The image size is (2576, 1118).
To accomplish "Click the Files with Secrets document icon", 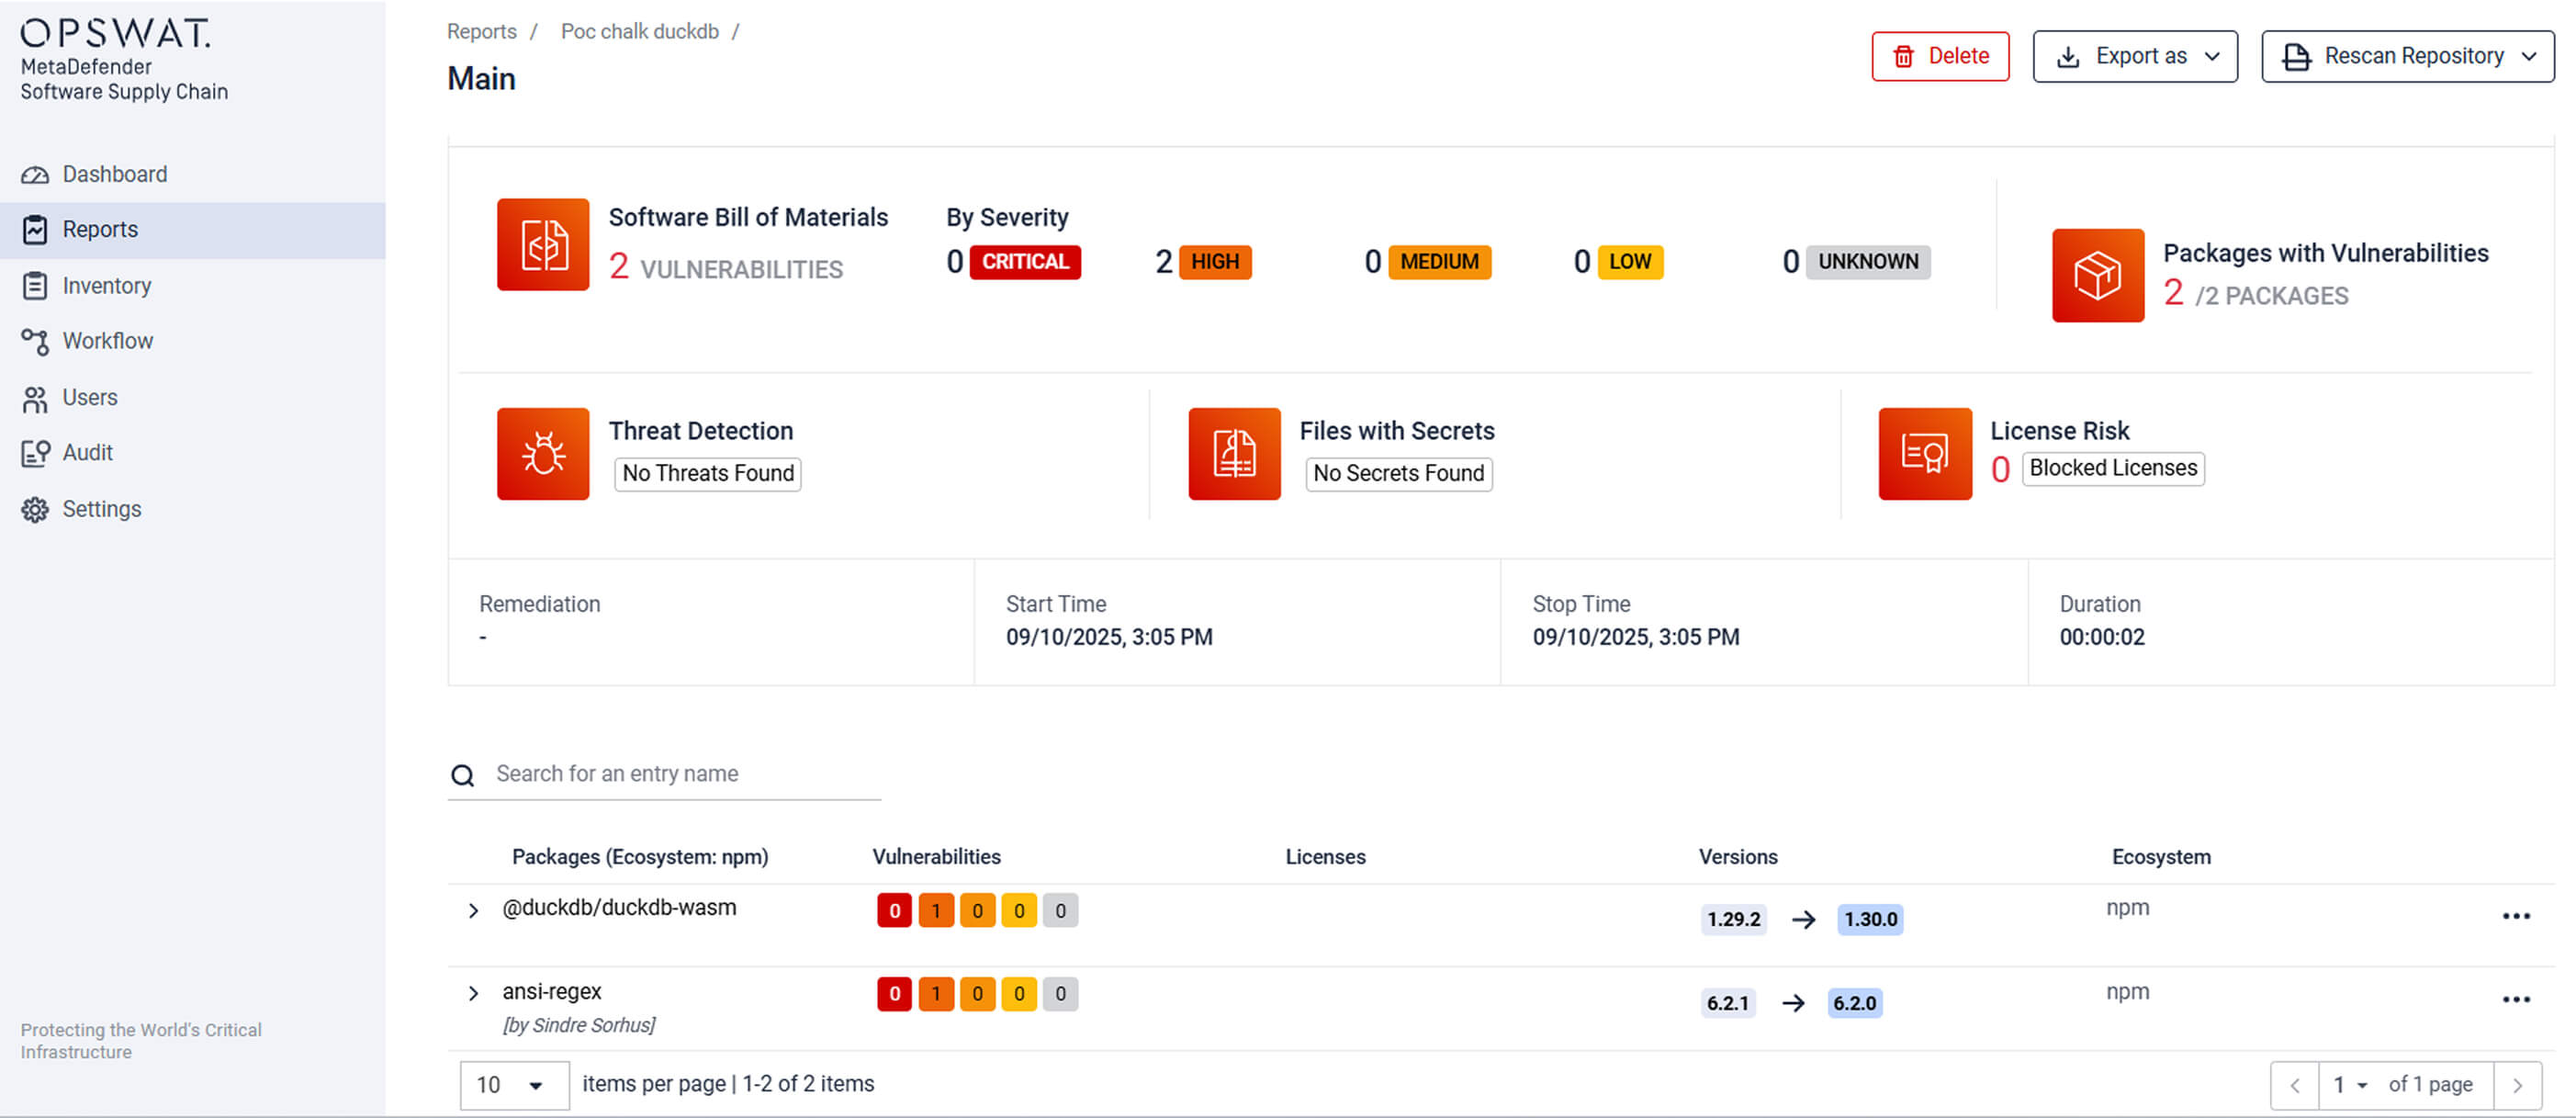I will point(1233,453).
